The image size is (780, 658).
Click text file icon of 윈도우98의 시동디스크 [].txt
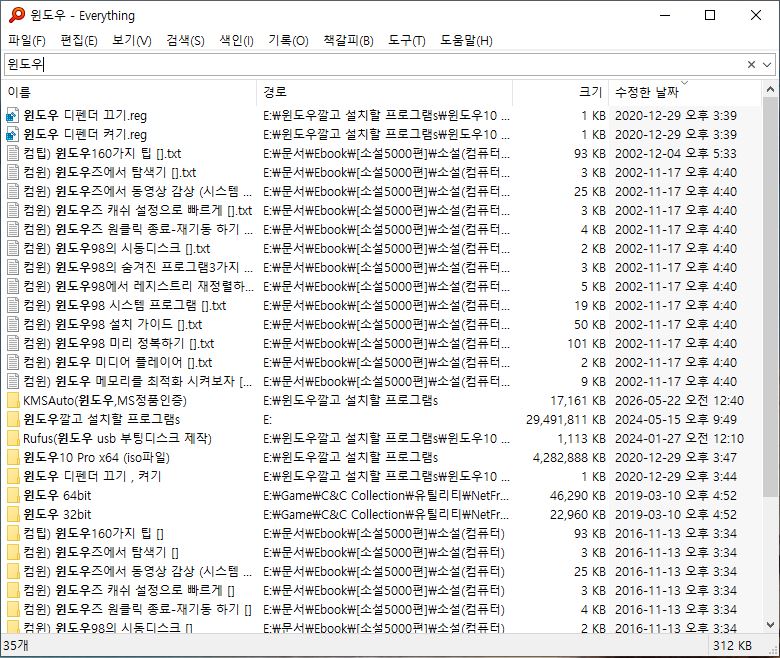pyautogui.click(x=13, y=248)
